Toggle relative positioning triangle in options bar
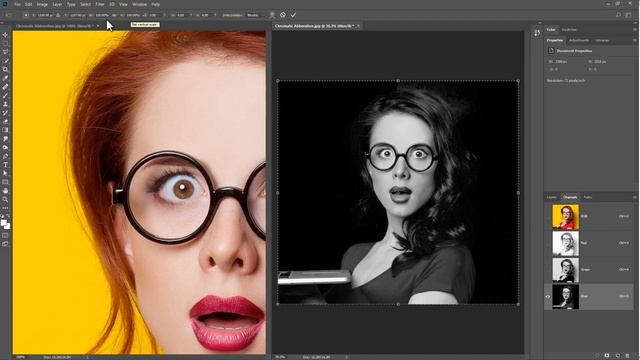Image resolution: width=640 pixels, height=360 pixels. 58,15
